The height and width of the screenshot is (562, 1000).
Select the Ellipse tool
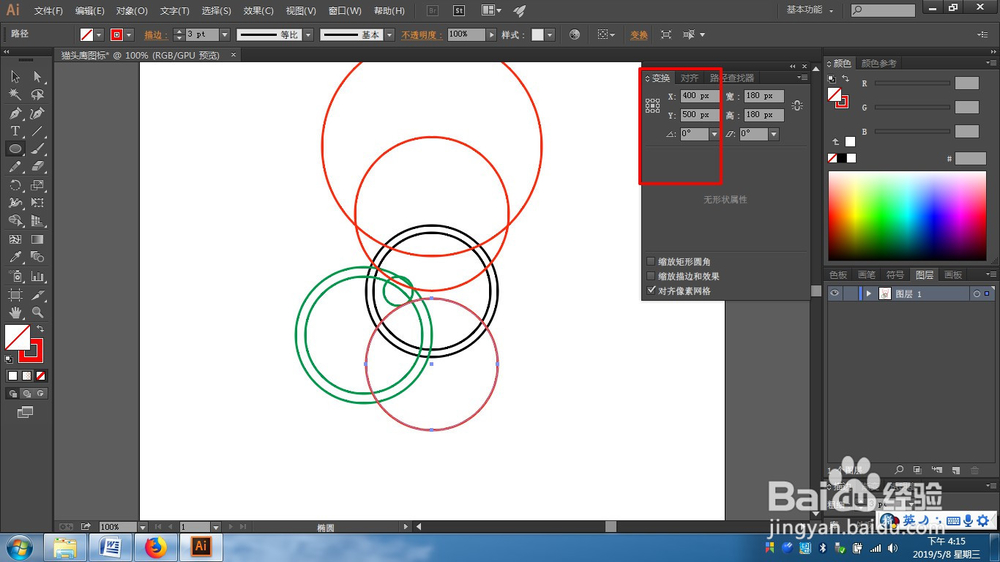click(x=15, y=149)
